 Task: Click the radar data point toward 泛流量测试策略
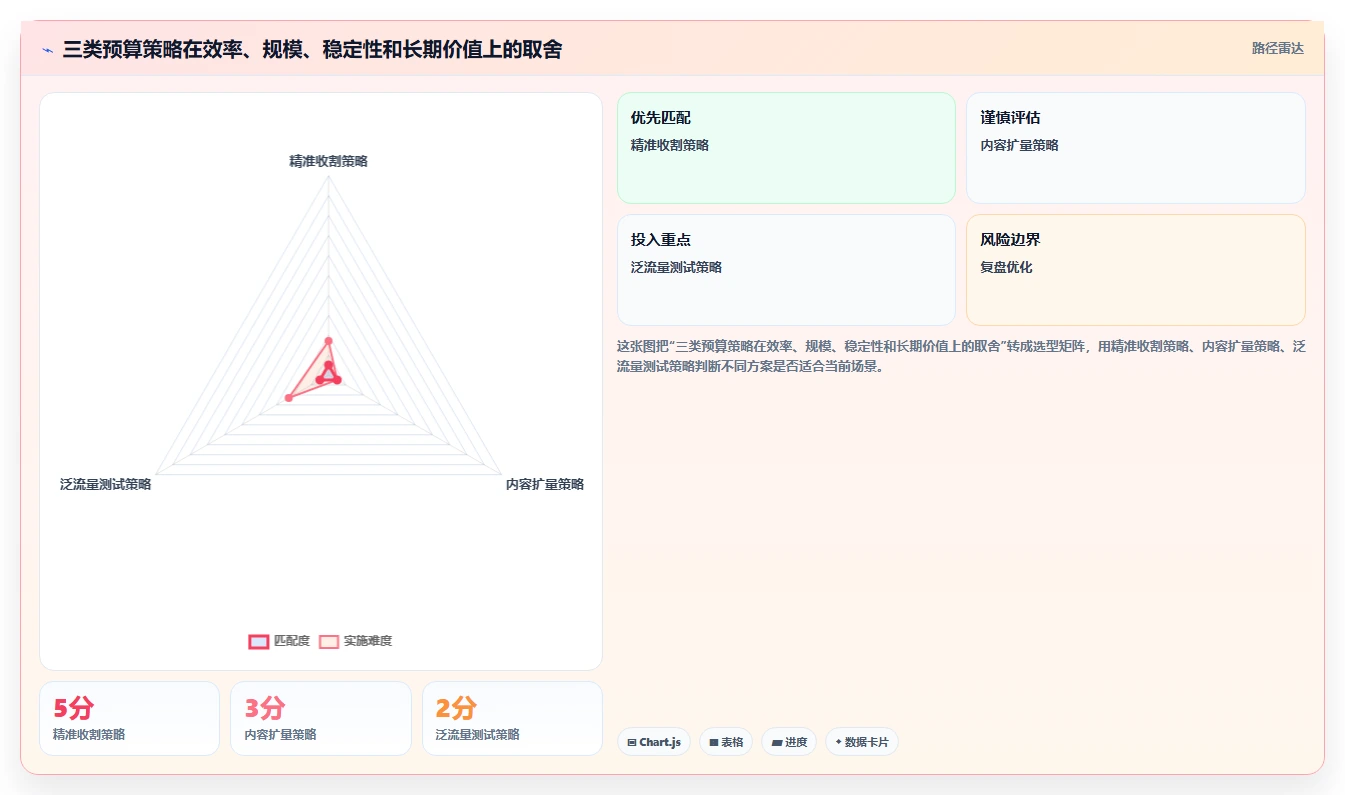point(289,398)
